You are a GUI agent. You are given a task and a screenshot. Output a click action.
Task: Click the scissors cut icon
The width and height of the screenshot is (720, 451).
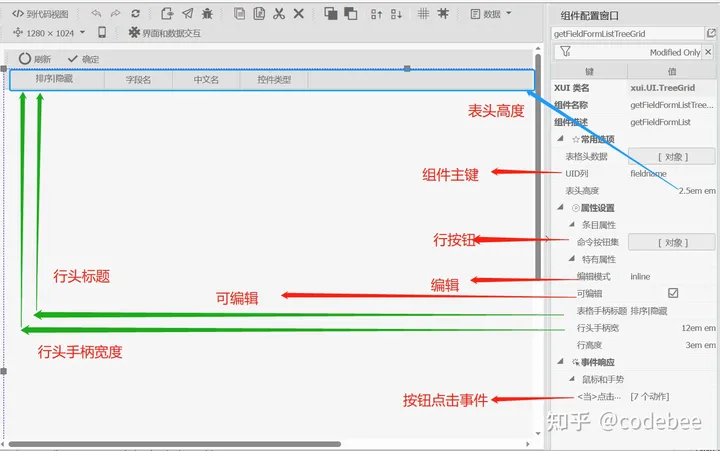(x=279, y=14)
